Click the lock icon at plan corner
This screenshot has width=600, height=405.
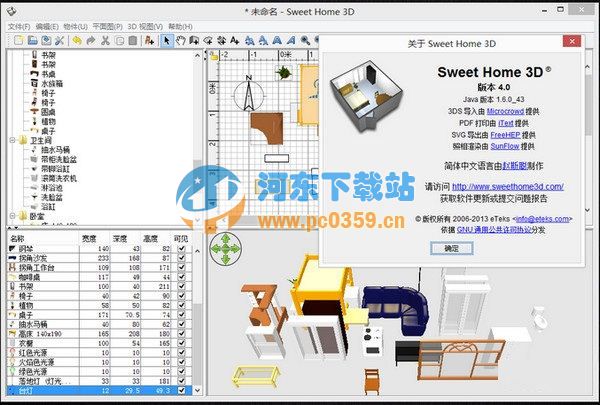(x=214, y=56)
